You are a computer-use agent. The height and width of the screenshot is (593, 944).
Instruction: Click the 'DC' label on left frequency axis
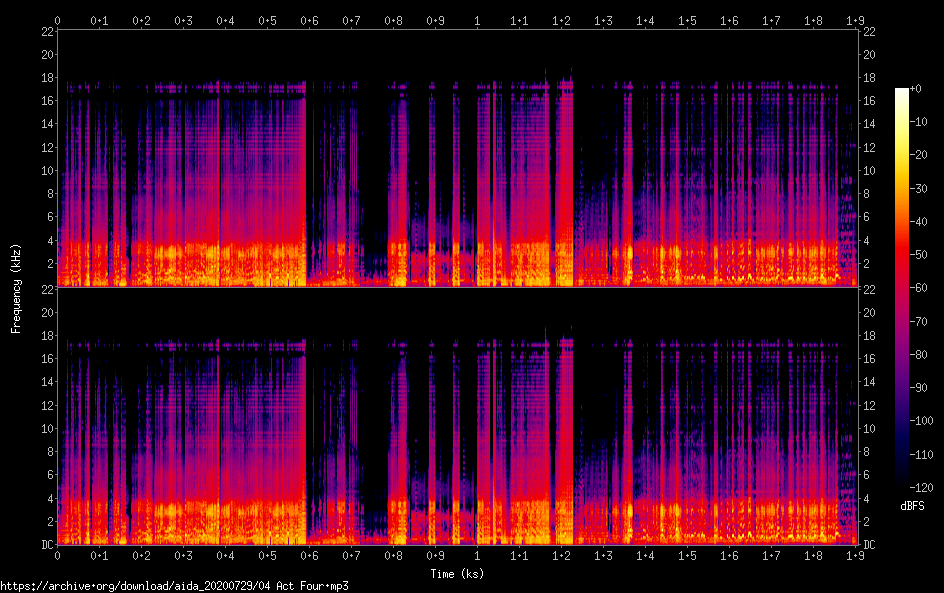pyautogui.click(x=48, y=544)
